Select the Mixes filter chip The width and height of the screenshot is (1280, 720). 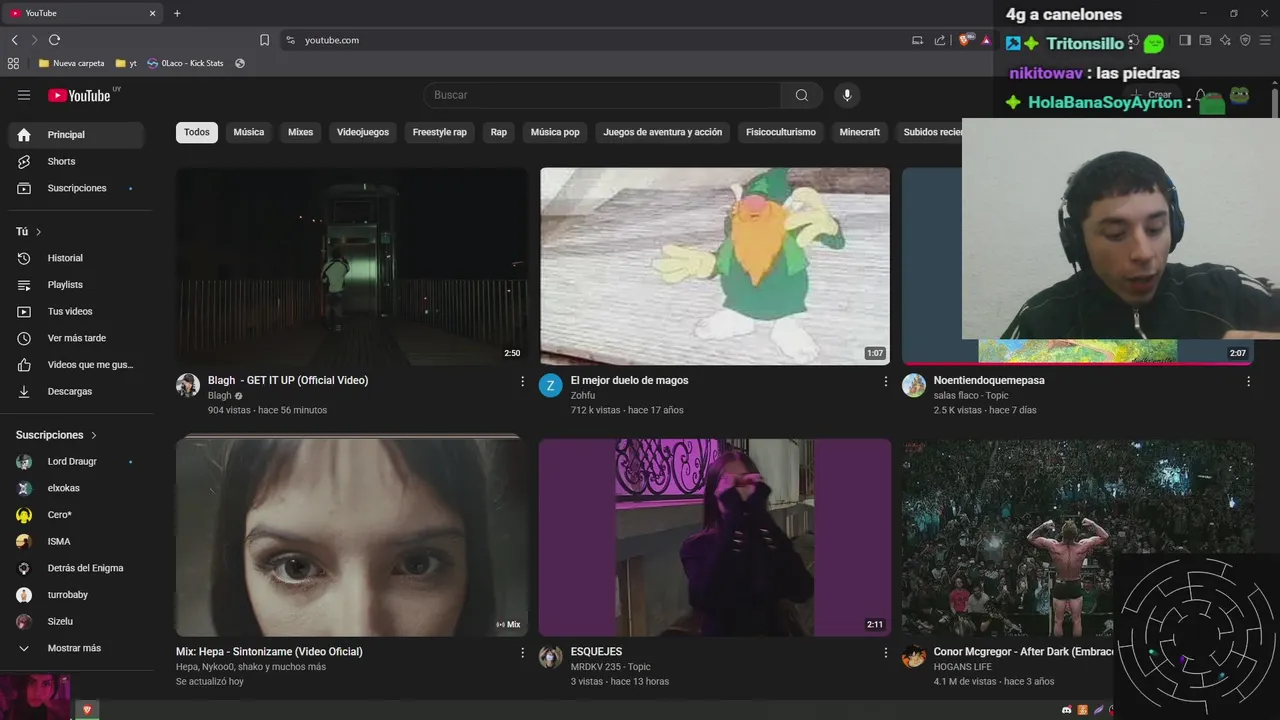click(x=301, y=132)
